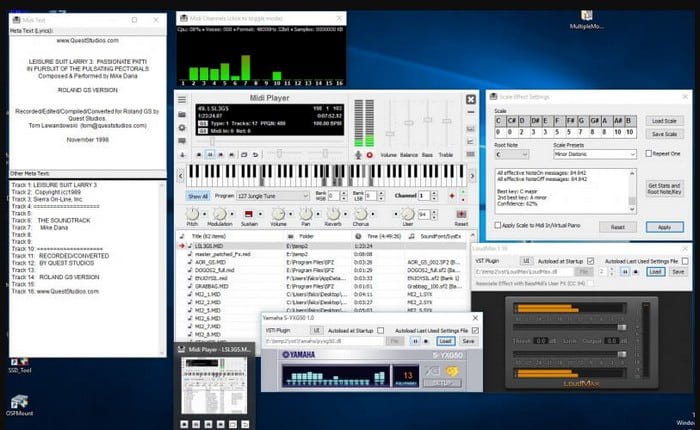
Task: Click the red Reset icon in Midi Player
Action: click(461, 214)
